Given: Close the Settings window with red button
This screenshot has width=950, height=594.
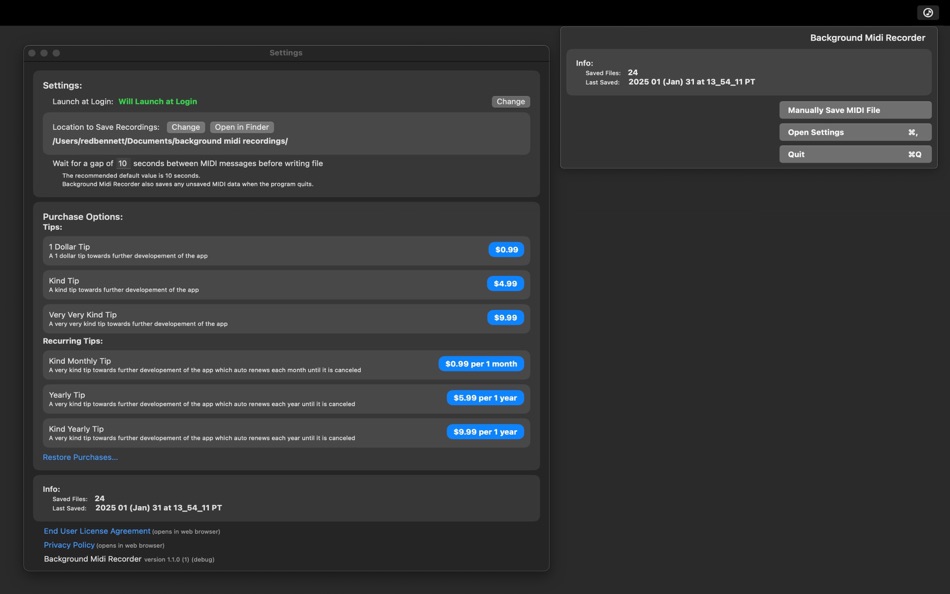Looking at the screenshot, I should (32, 53).
